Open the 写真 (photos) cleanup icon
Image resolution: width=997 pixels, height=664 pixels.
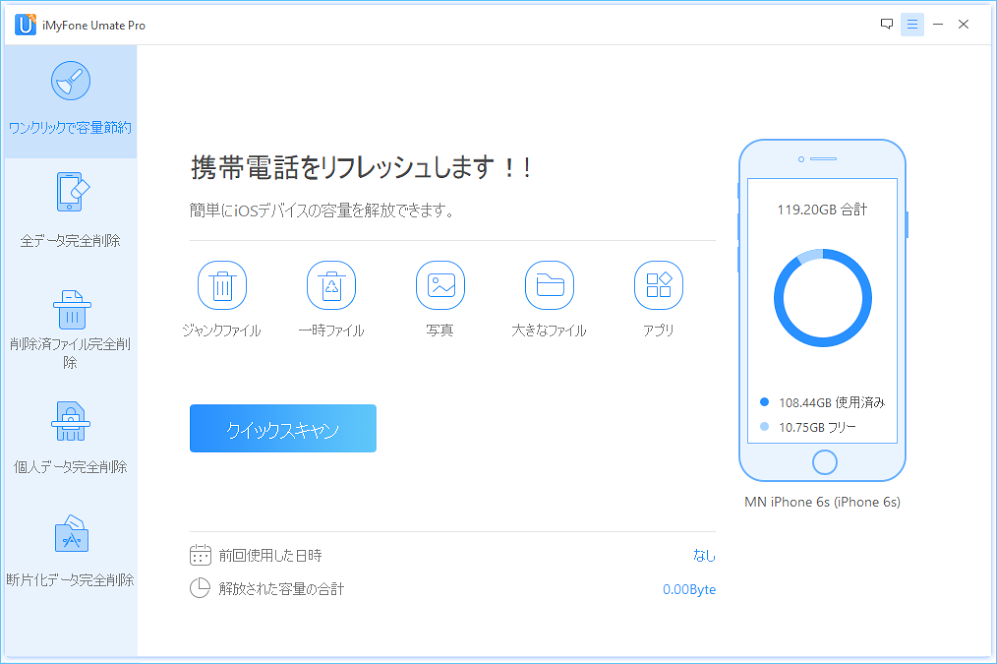coord(440,284)
